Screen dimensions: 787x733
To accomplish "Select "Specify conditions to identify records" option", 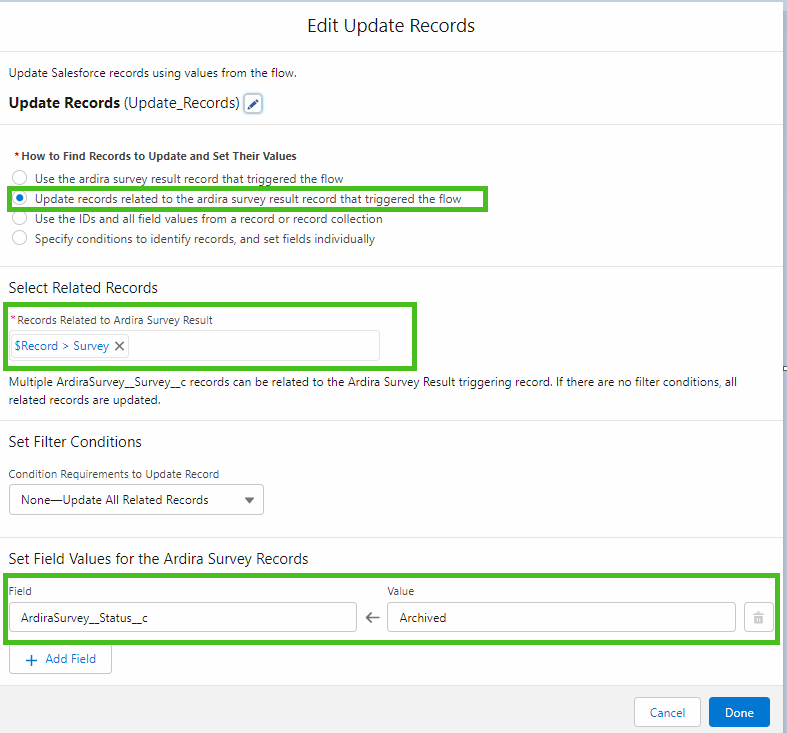I will click(x=20, y=239).
